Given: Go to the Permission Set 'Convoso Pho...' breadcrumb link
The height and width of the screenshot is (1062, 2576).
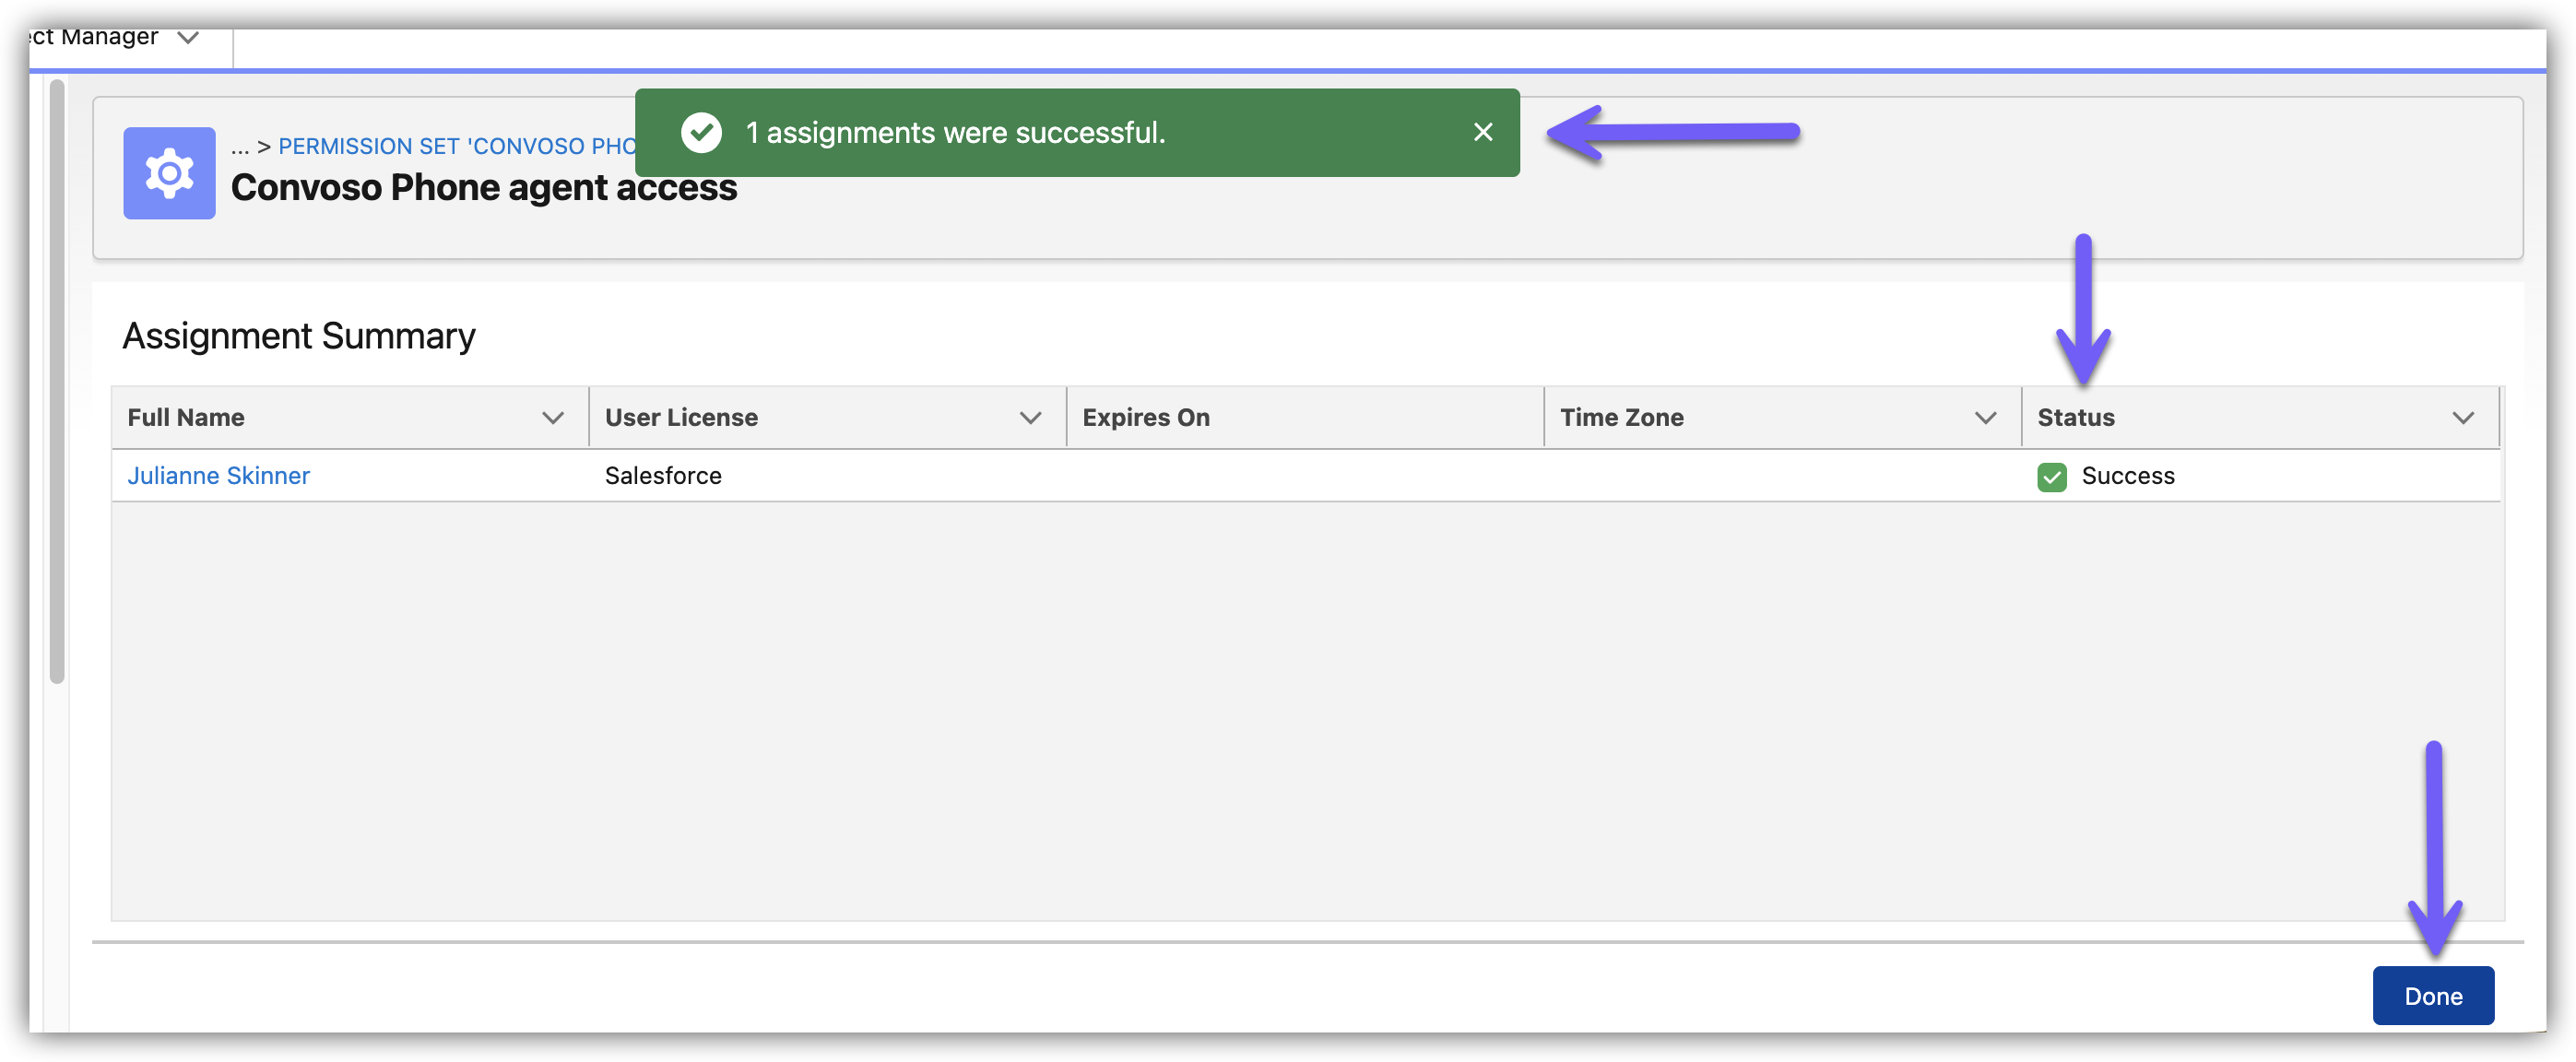Looking at the screenshot, I should [x=456, y=146].
